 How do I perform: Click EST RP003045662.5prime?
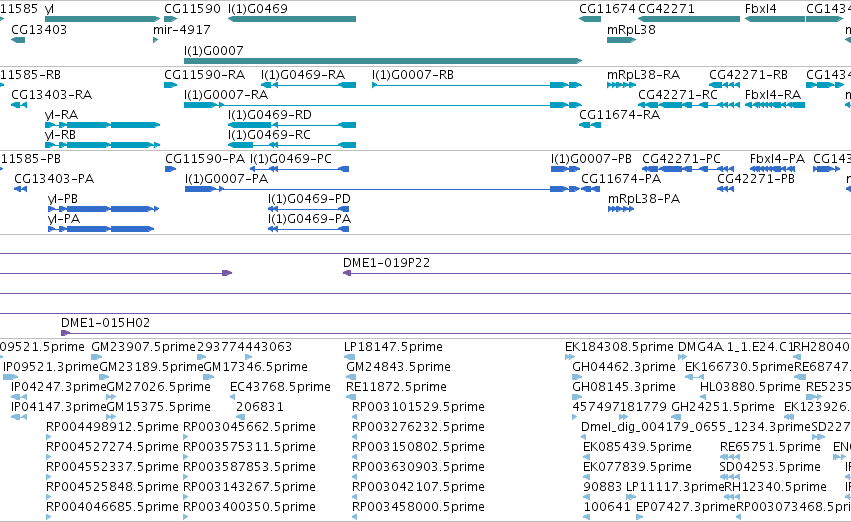(x=250, y=428)
